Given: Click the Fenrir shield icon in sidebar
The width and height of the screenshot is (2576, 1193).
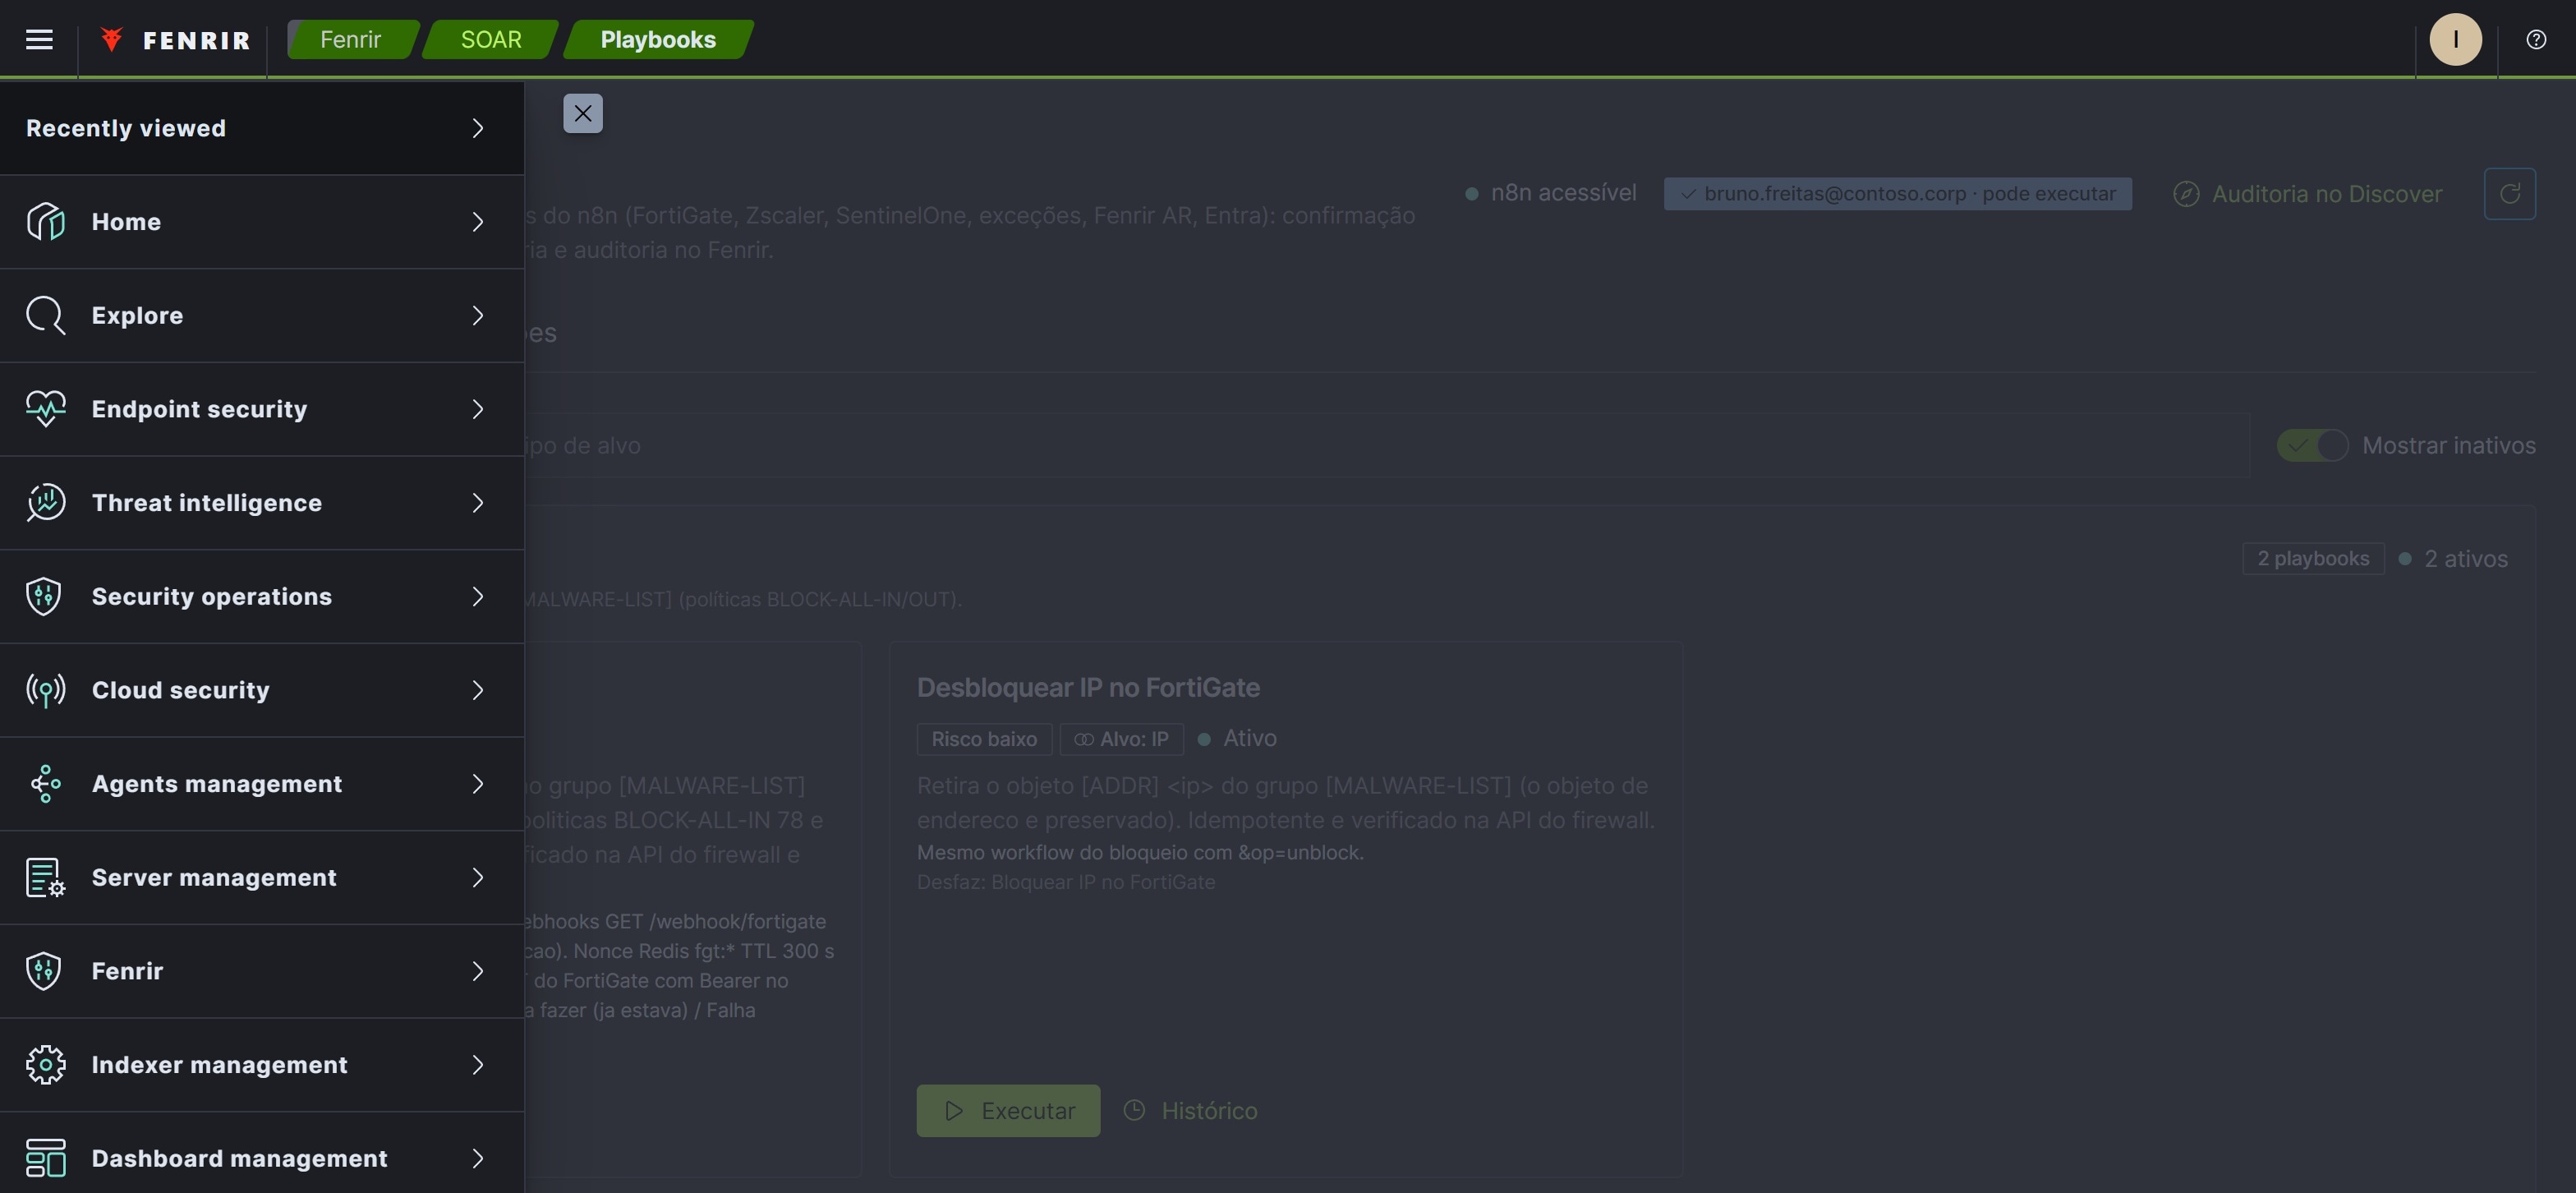Looking at the screenshot, I should (x=45, y=971).
